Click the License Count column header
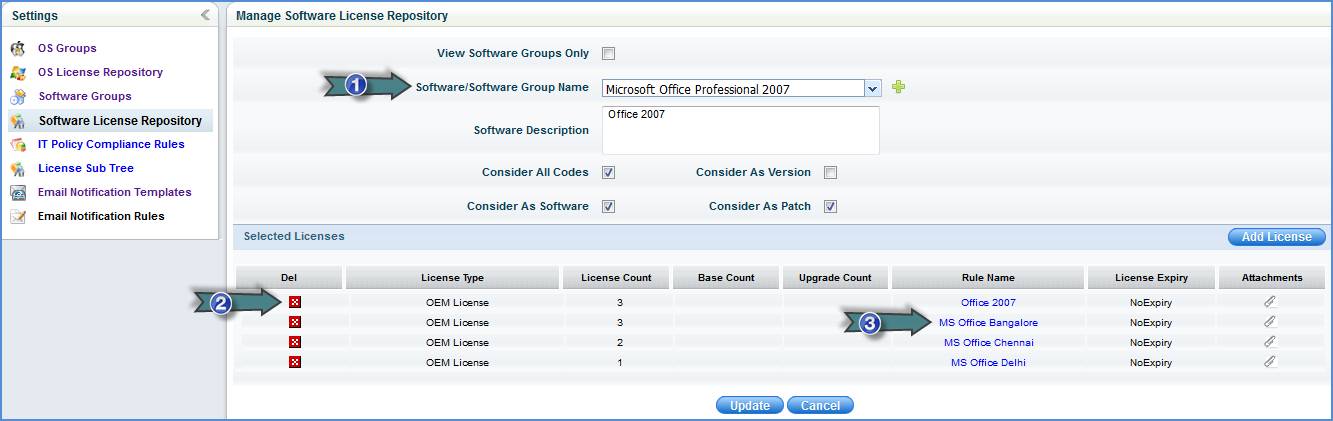 (615, 278)
